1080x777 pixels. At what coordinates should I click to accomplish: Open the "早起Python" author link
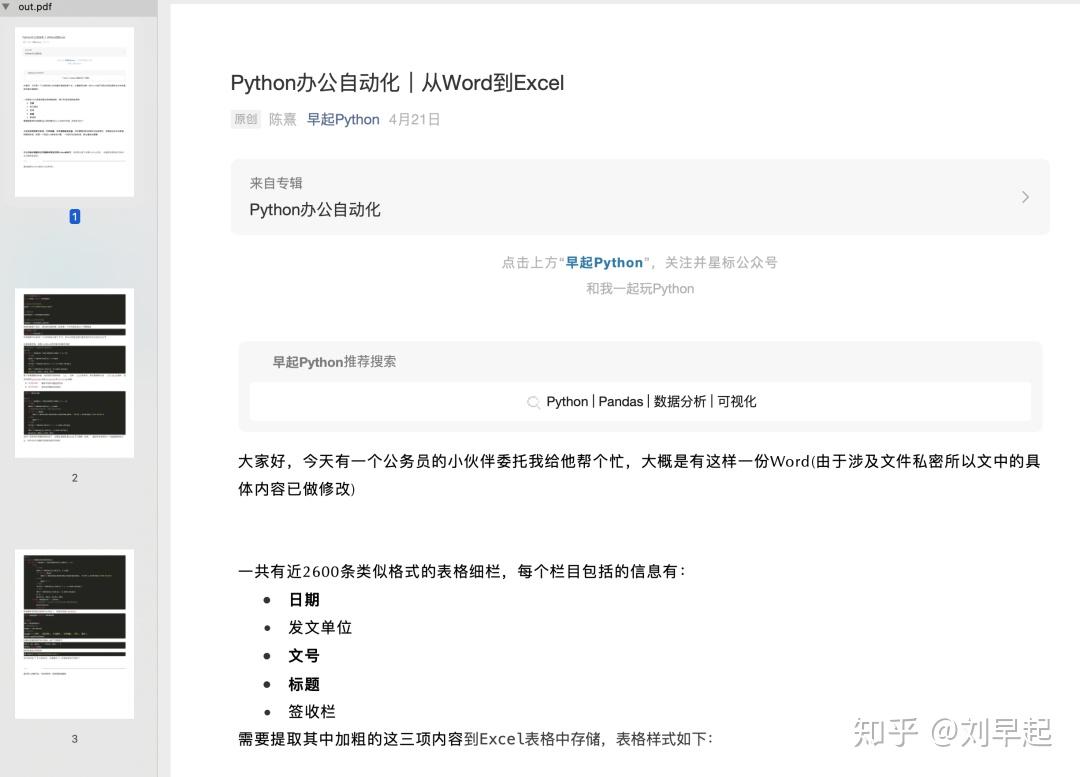pyautogui.click(x=343, y=119)
